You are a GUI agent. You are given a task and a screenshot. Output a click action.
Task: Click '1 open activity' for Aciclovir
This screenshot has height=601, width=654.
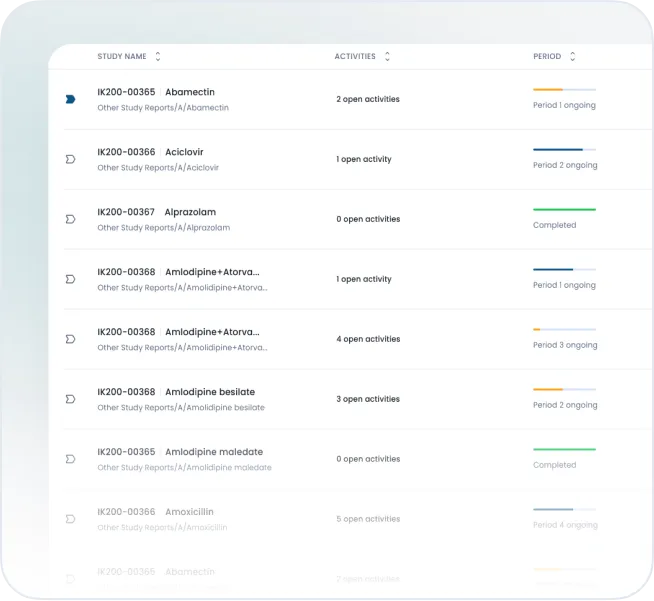click(364, 159)
